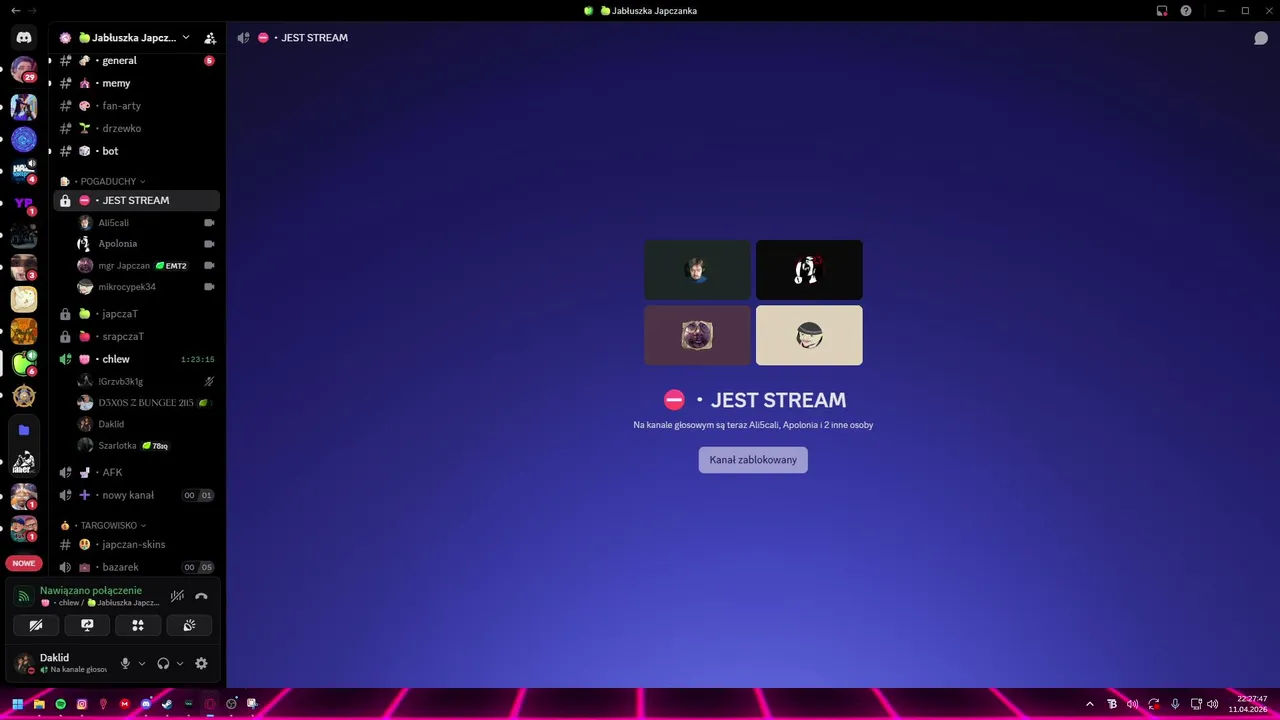
Task: Show hidden tray icons chevron
Action: click(x=1090, y=704)
